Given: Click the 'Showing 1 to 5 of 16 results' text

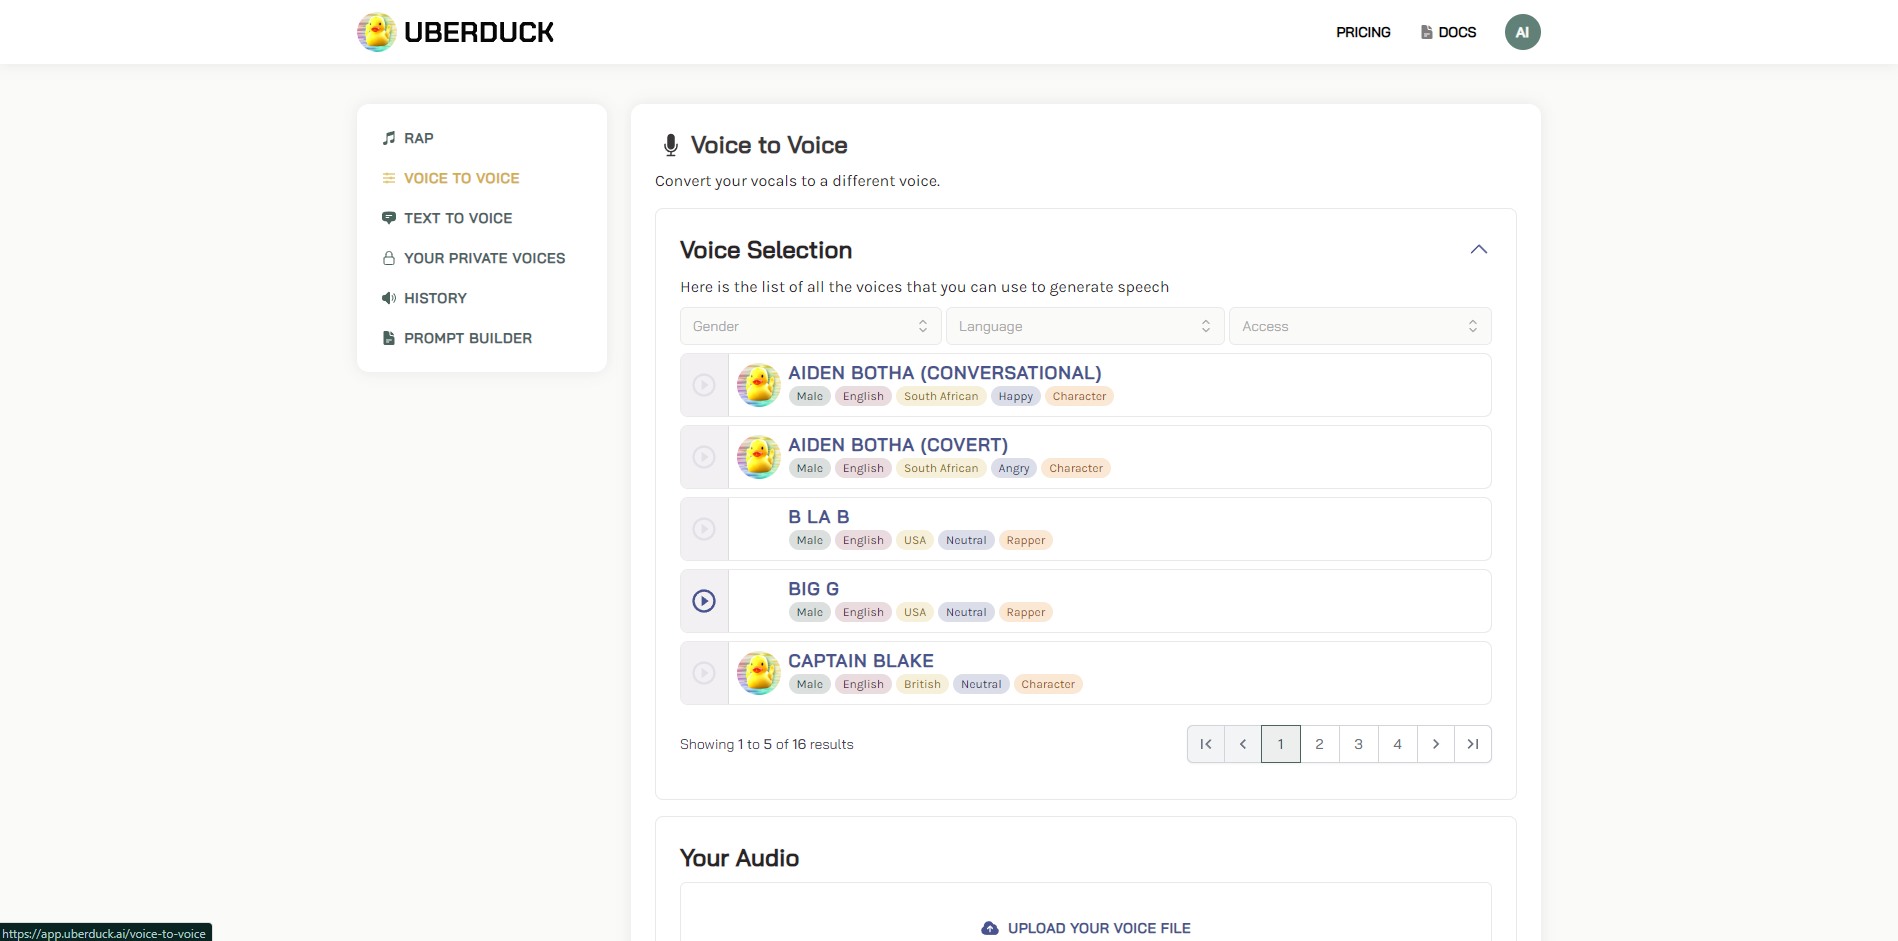Looking at the screenshot, I should pos(767,744).
